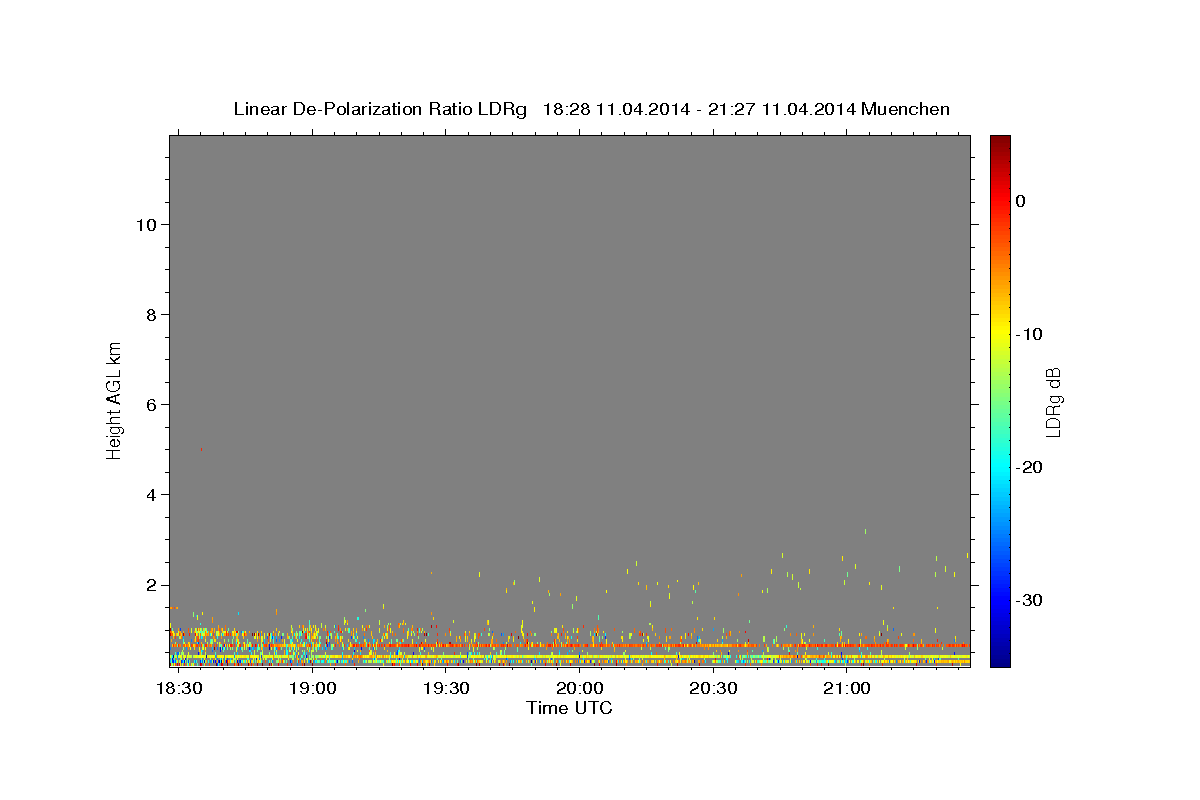This screenshot has height=800, width=1200.
Task: Click the 19:30 time axis label
Action: [446, 688]
